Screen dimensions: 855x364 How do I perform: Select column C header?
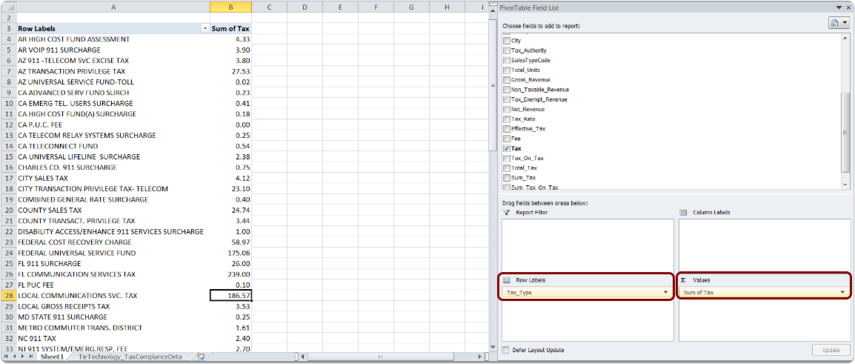tap(269, 7)
